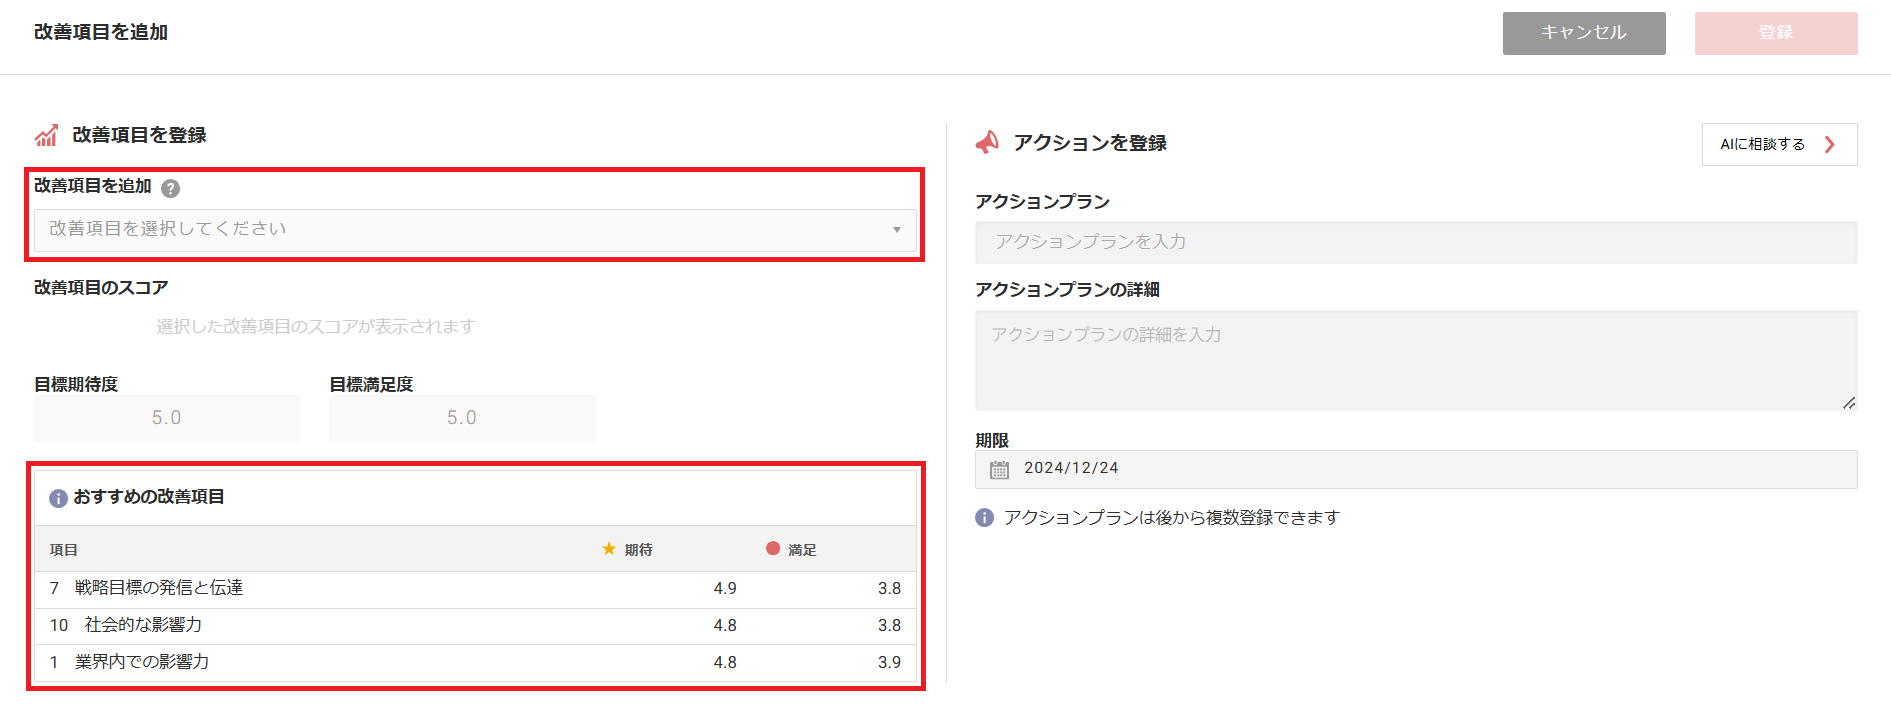Screen dimensions: 1891x708
Task: Click info icon beside おすすめの改善項目
Action: click(x=58, y=498)
